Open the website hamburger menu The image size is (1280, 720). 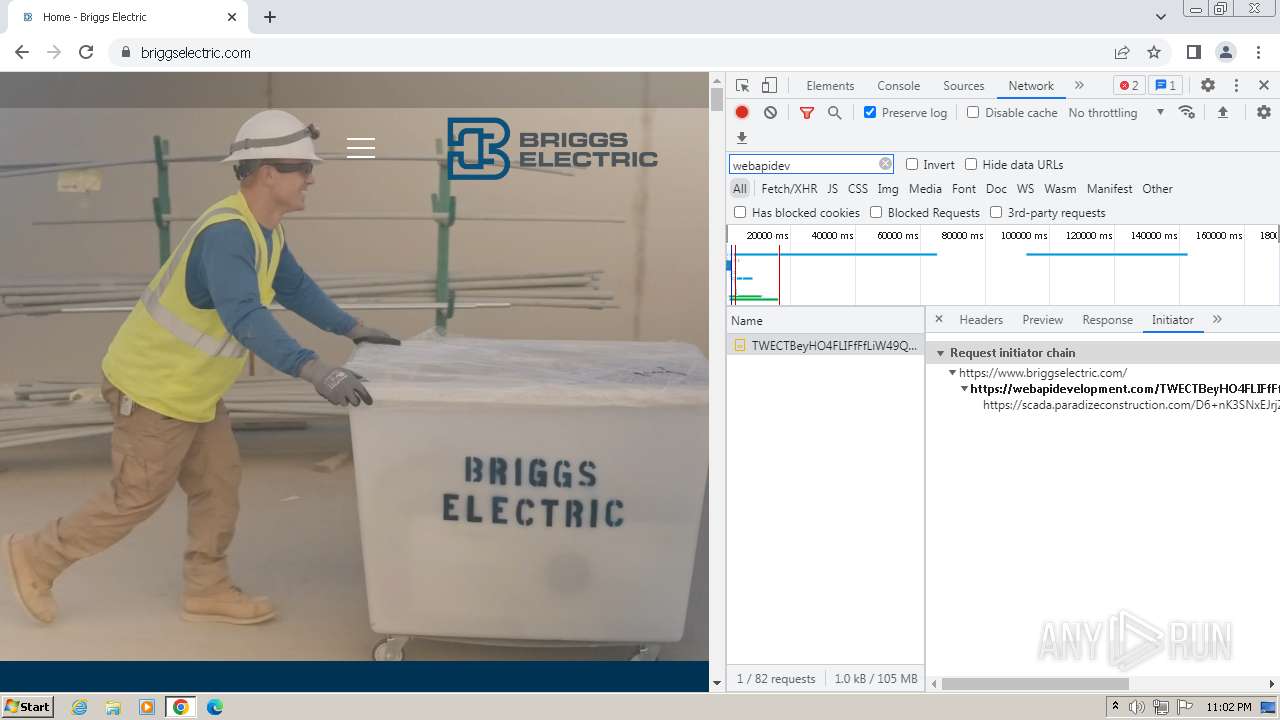tap(361, 148)
